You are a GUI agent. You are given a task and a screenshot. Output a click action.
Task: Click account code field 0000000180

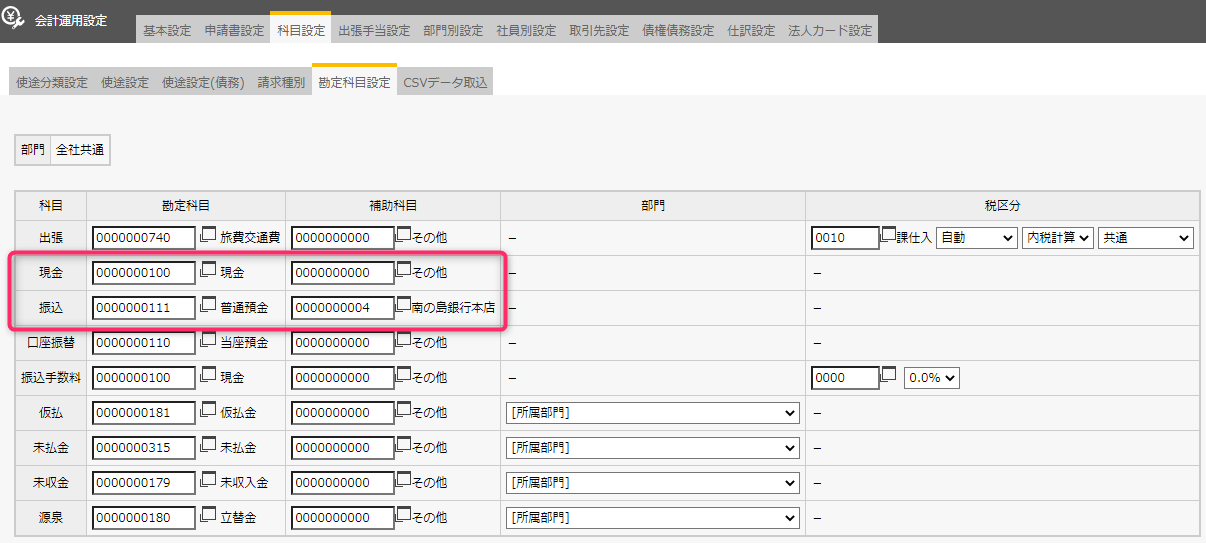144,518
